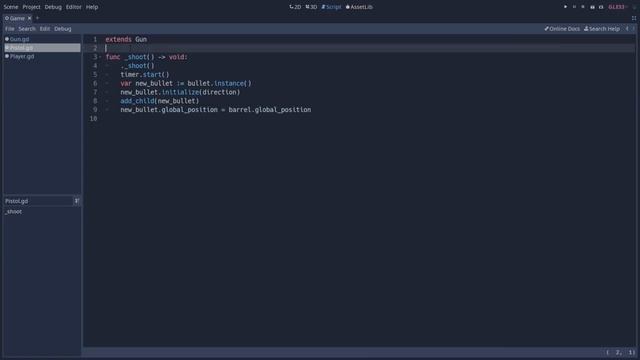640x360 pixels.
Task: Toggle alphabetical sorting of methods
Action: coord(77,201)
